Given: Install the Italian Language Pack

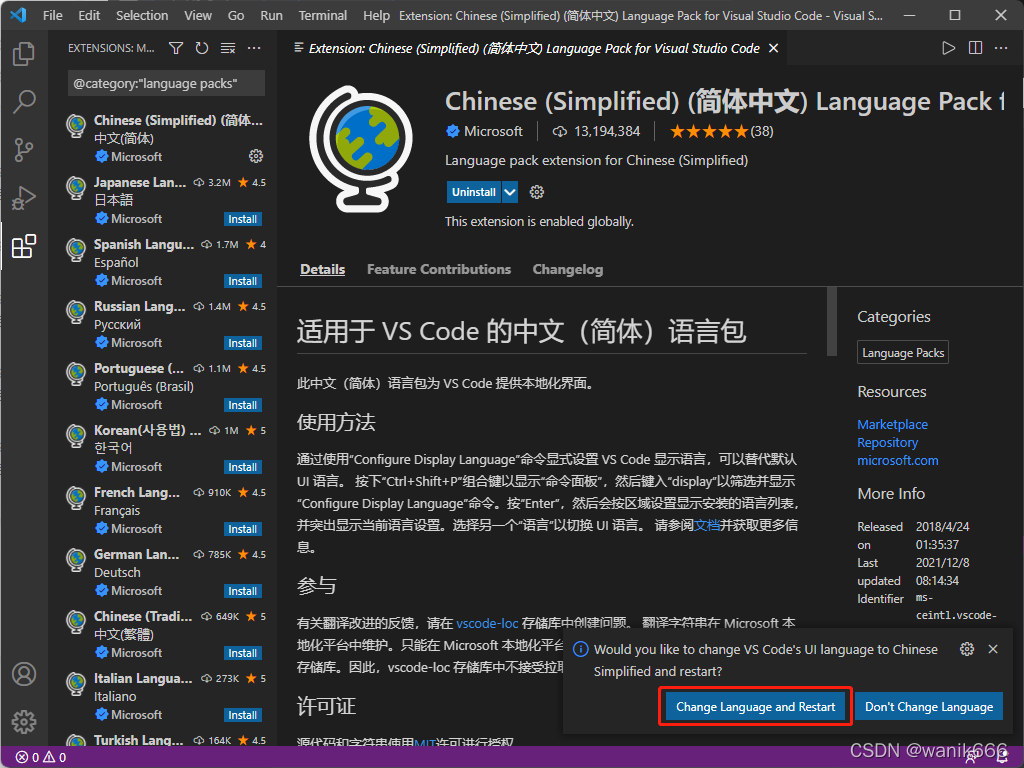Looking at the screenshot, I should point(242,715).
